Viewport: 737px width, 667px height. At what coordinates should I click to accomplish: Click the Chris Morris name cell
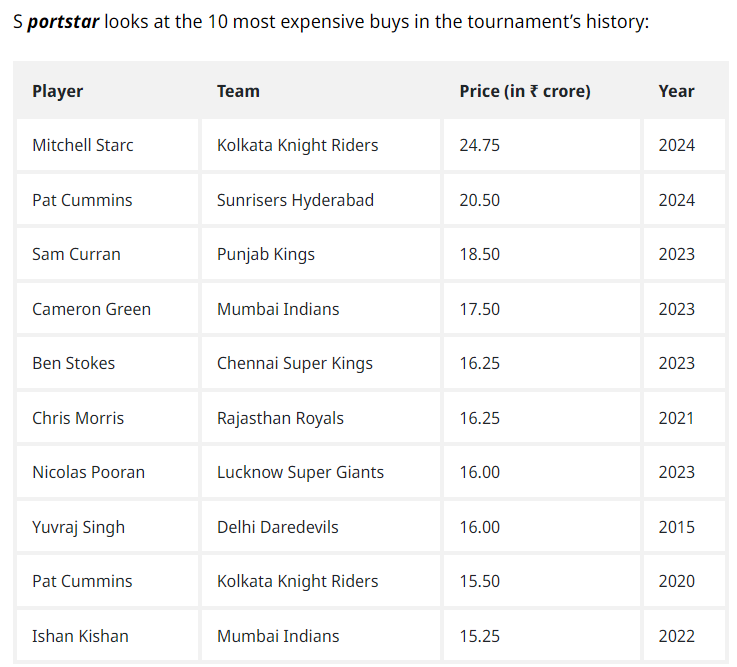(x=78, y=418)
